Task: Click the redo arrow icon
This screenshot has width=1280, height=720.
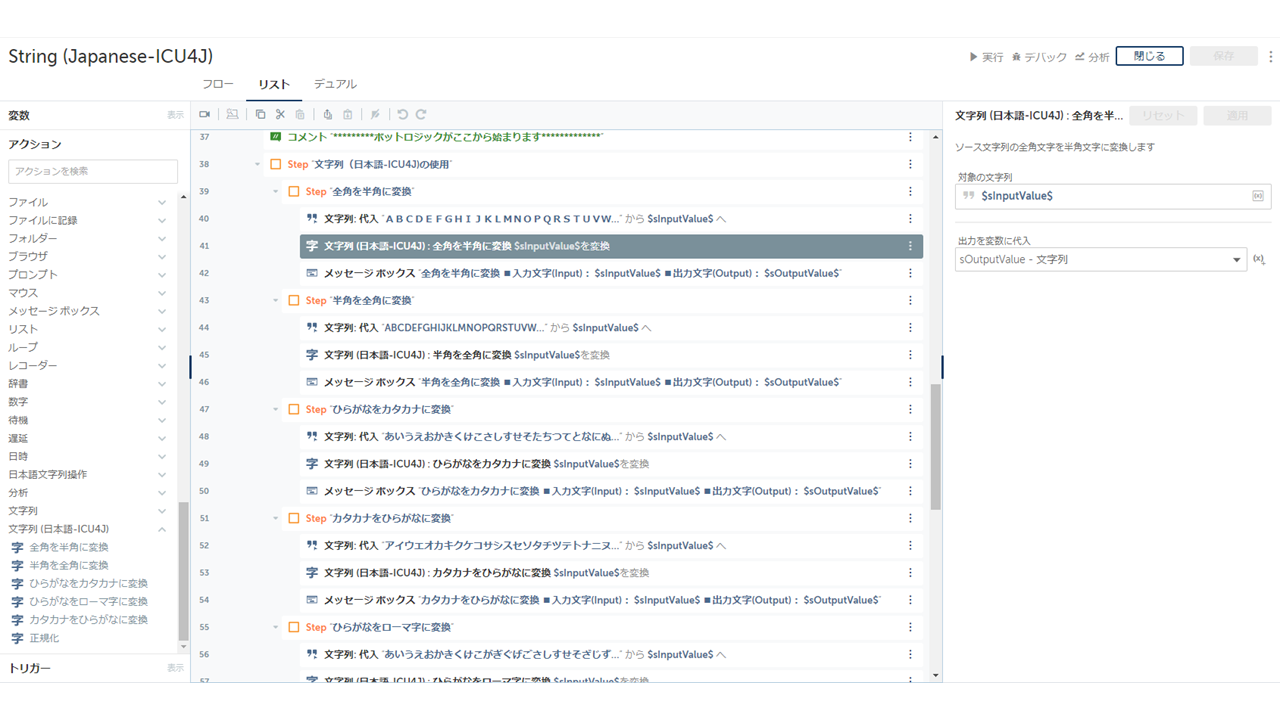Action: [x=421, y=115]
